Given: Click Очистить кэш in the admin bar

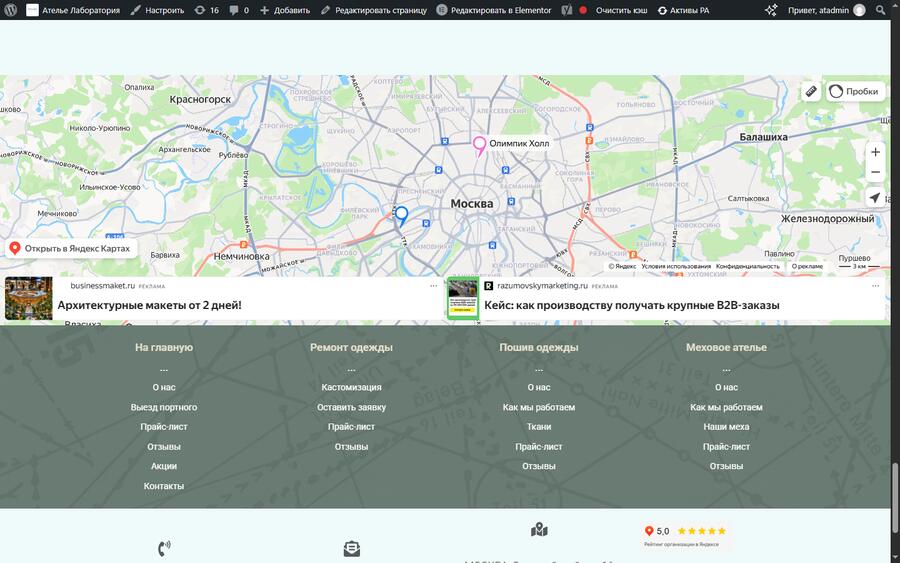Looking at the screenshot, I should click(621, 10).
